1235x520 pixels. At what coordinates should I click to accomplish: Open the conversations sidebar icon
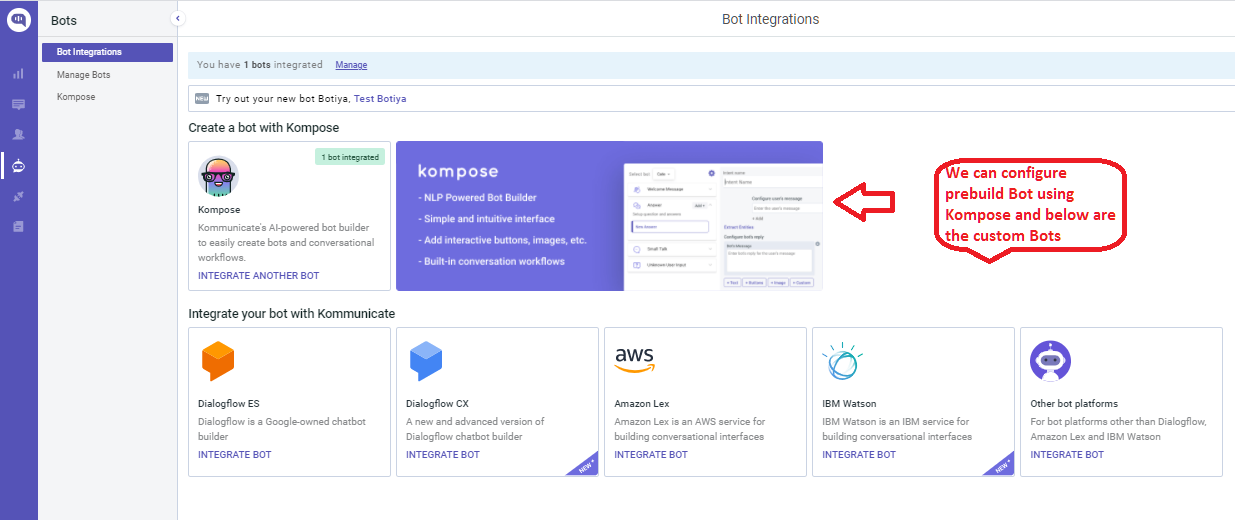18,104
